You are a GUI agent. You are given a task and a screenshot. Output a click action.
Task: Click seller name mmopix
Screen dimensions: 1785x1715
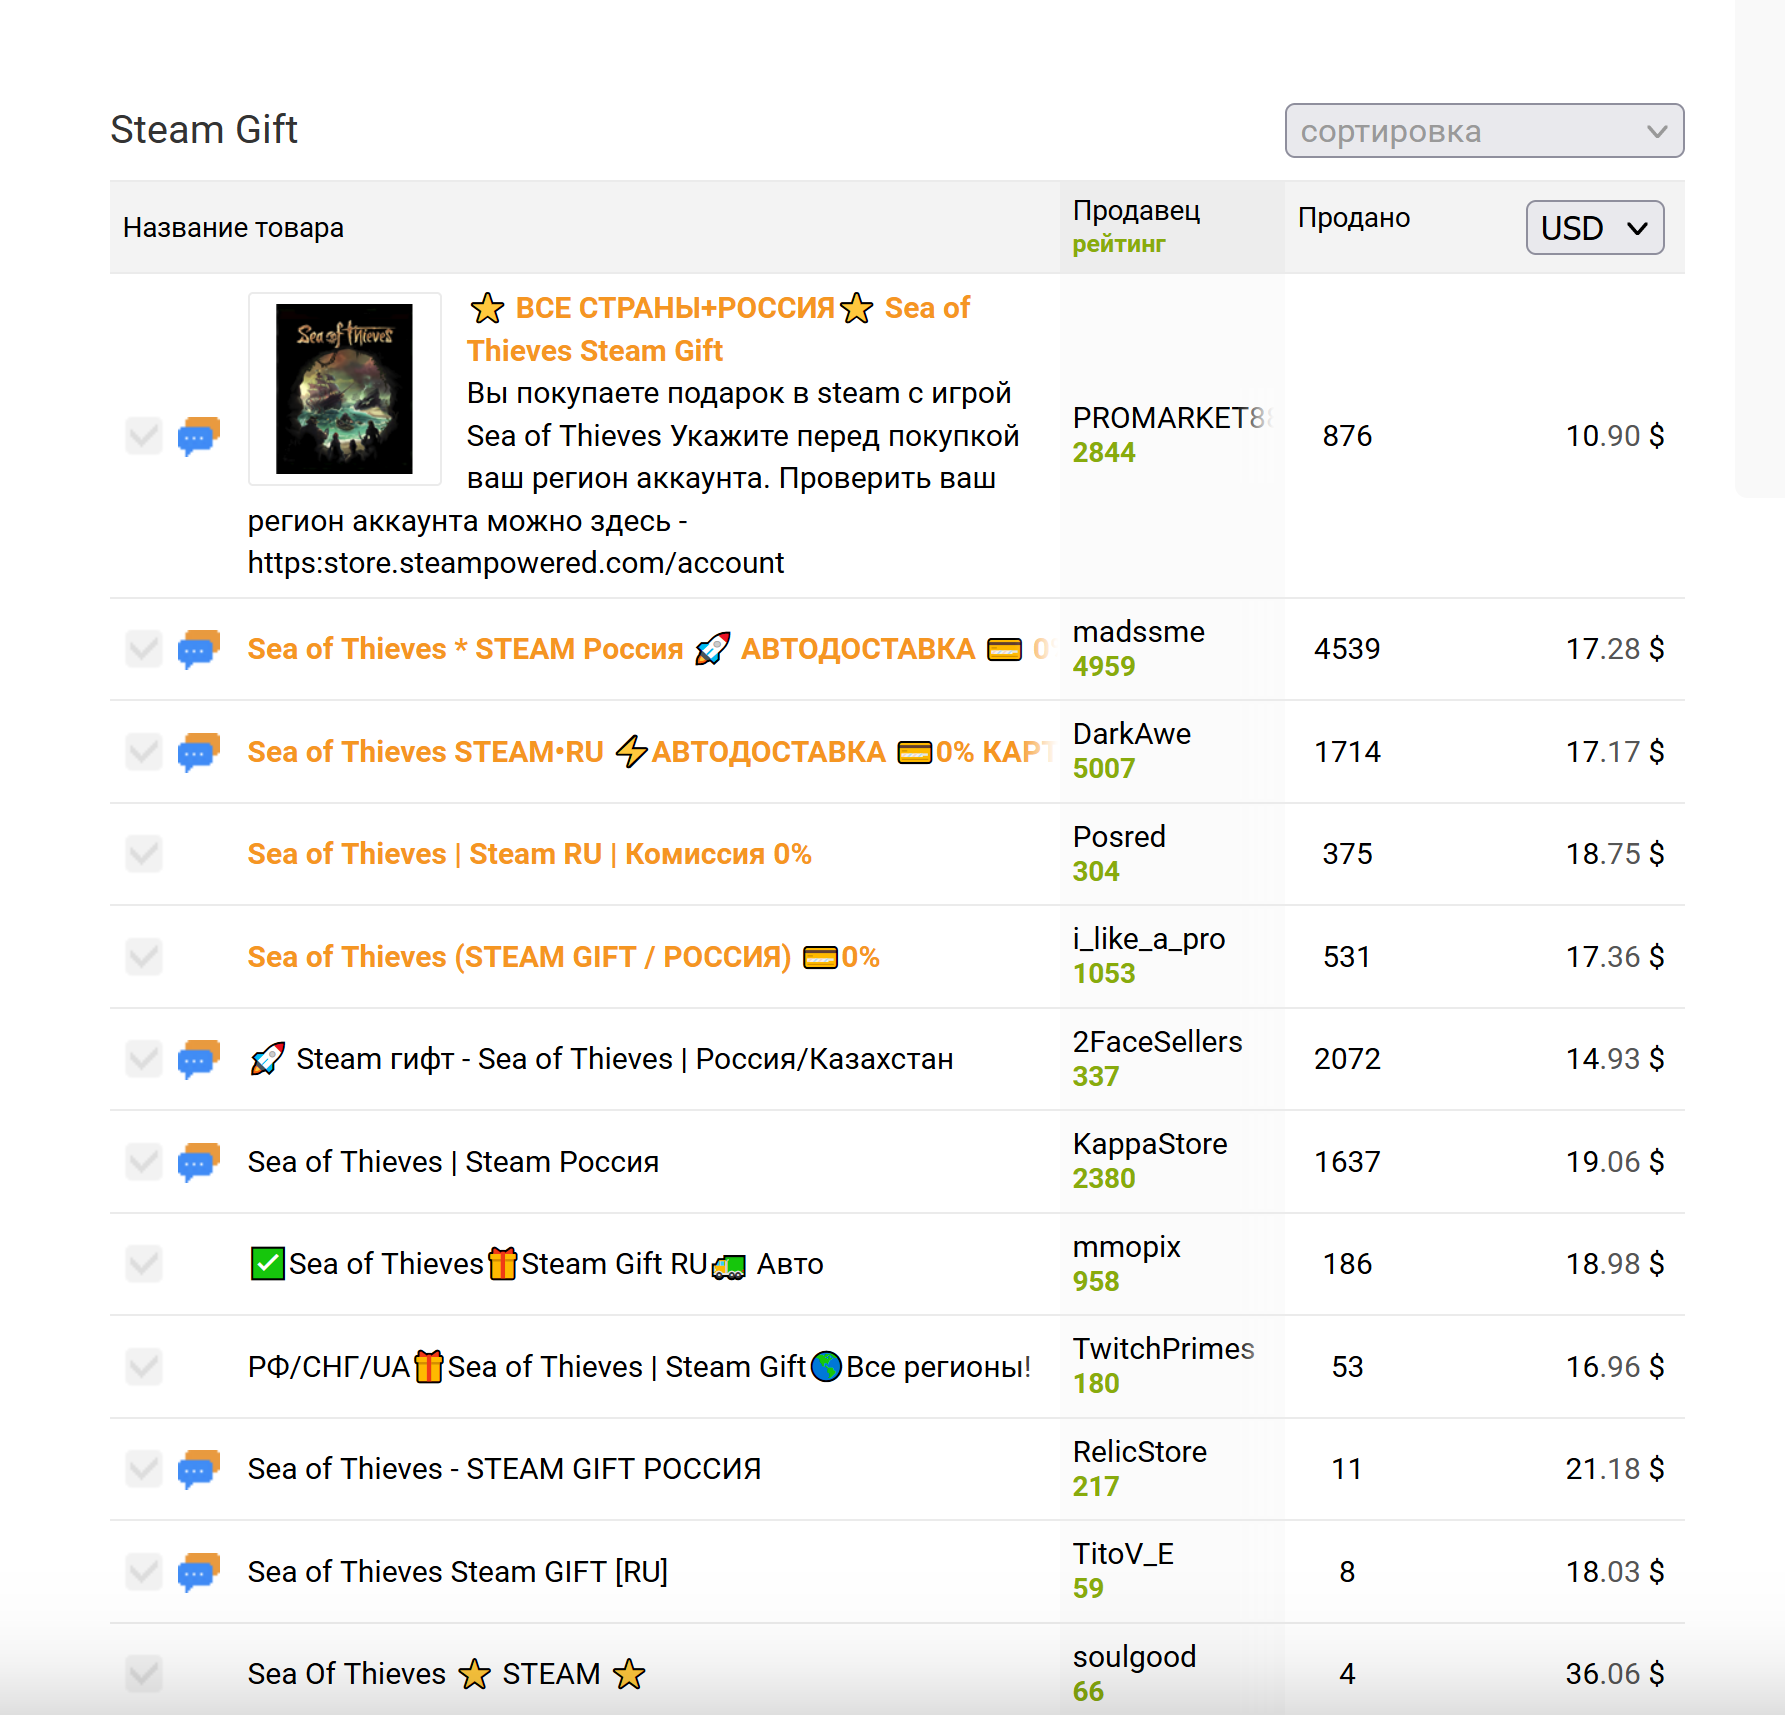tap(1127, 1247)
